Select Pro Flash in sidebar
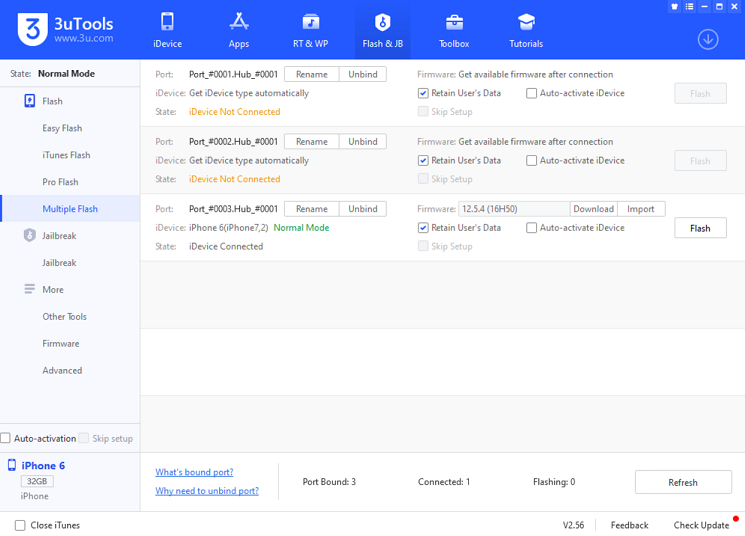745x536 pixels. [x=60, y=182]
